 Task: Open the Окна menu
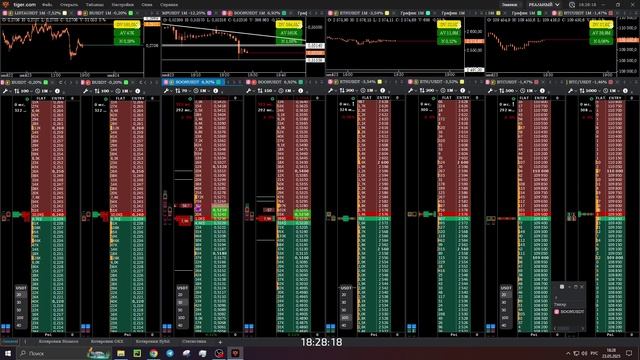point(147,4)
